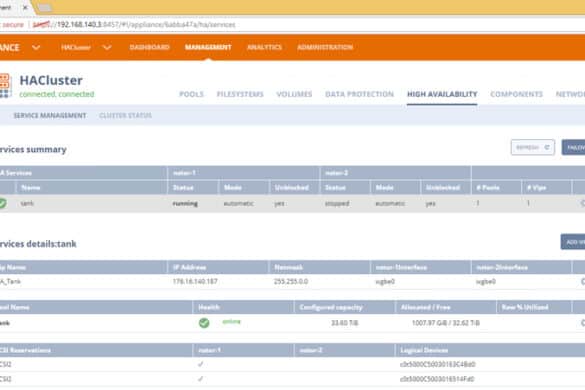The height and width of the screenshot is (390, 585).
Task: Switch to the Filesystems tab
Action: tap(240, 94)
